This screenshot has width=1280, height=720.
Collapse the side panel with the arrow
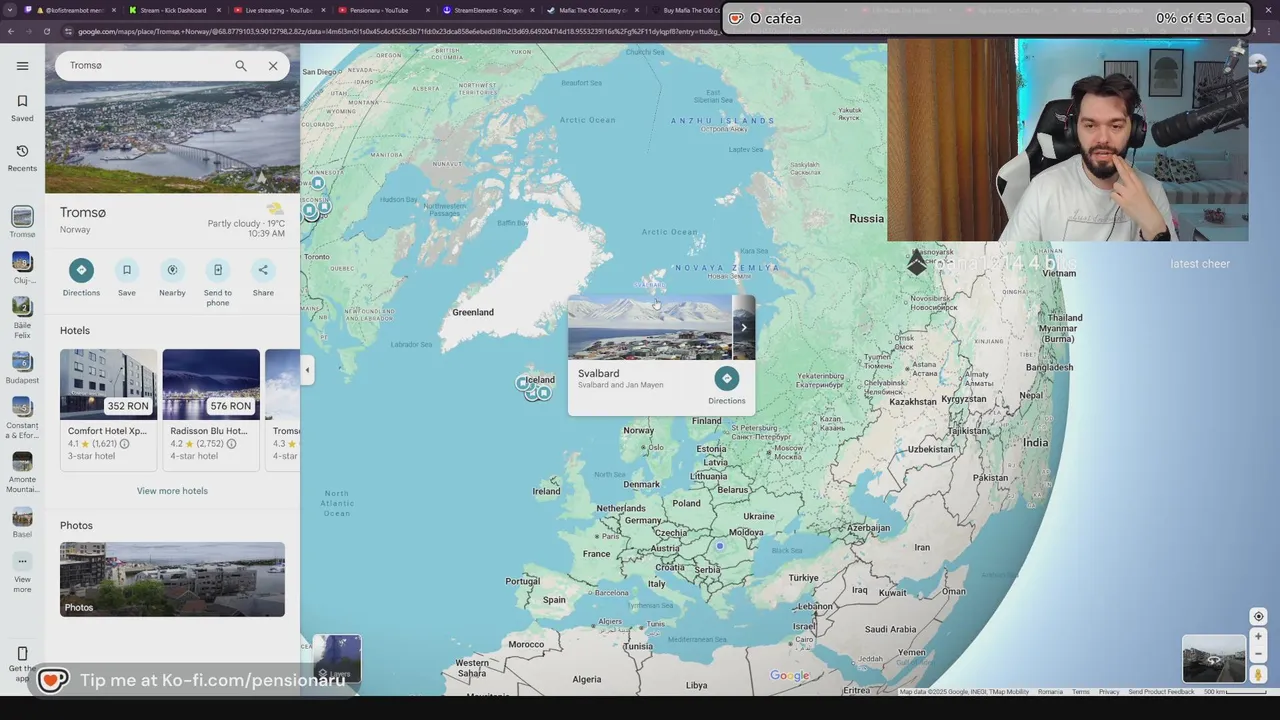tap(308, 370)
